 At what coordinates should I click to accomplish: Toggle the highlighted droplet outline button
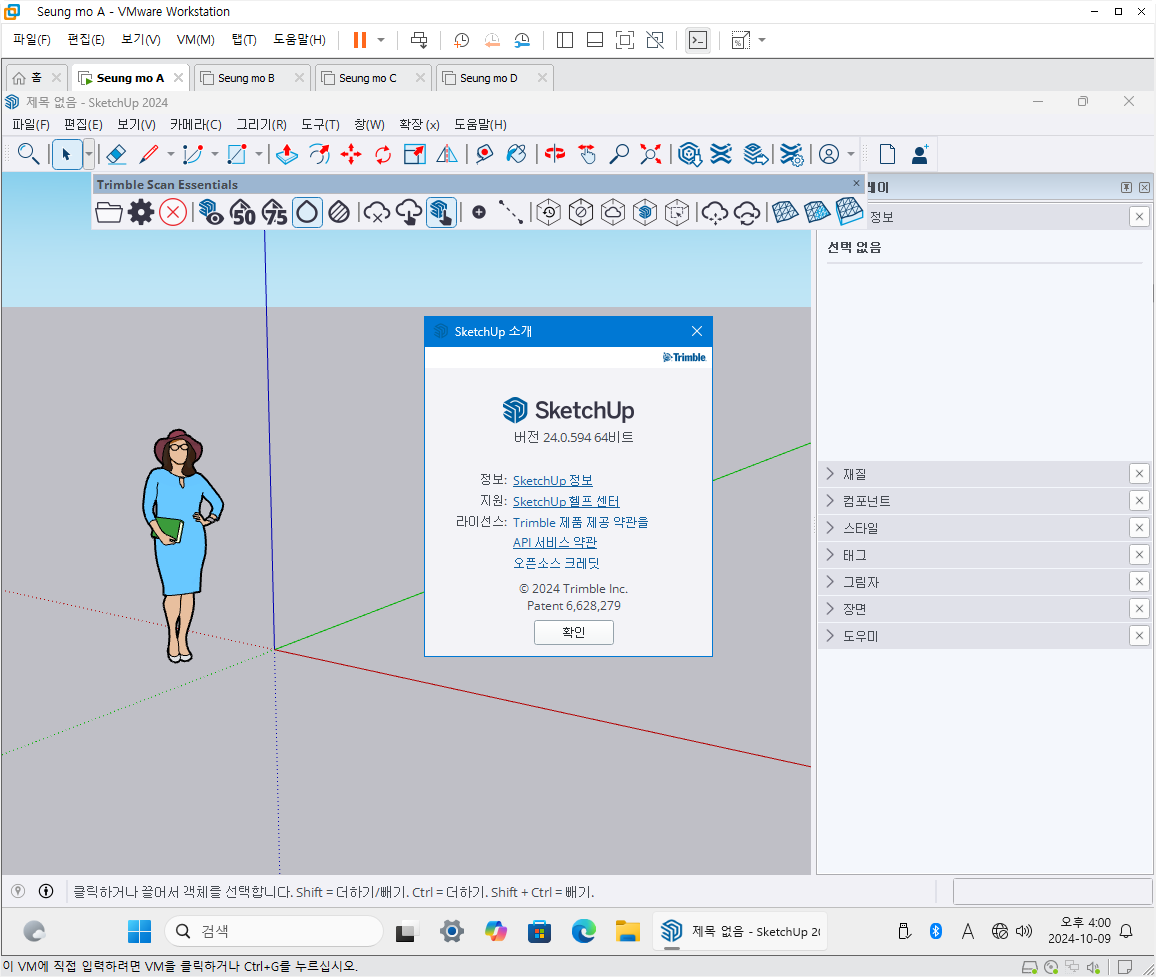pyautogui.click(x=307, y=212)
